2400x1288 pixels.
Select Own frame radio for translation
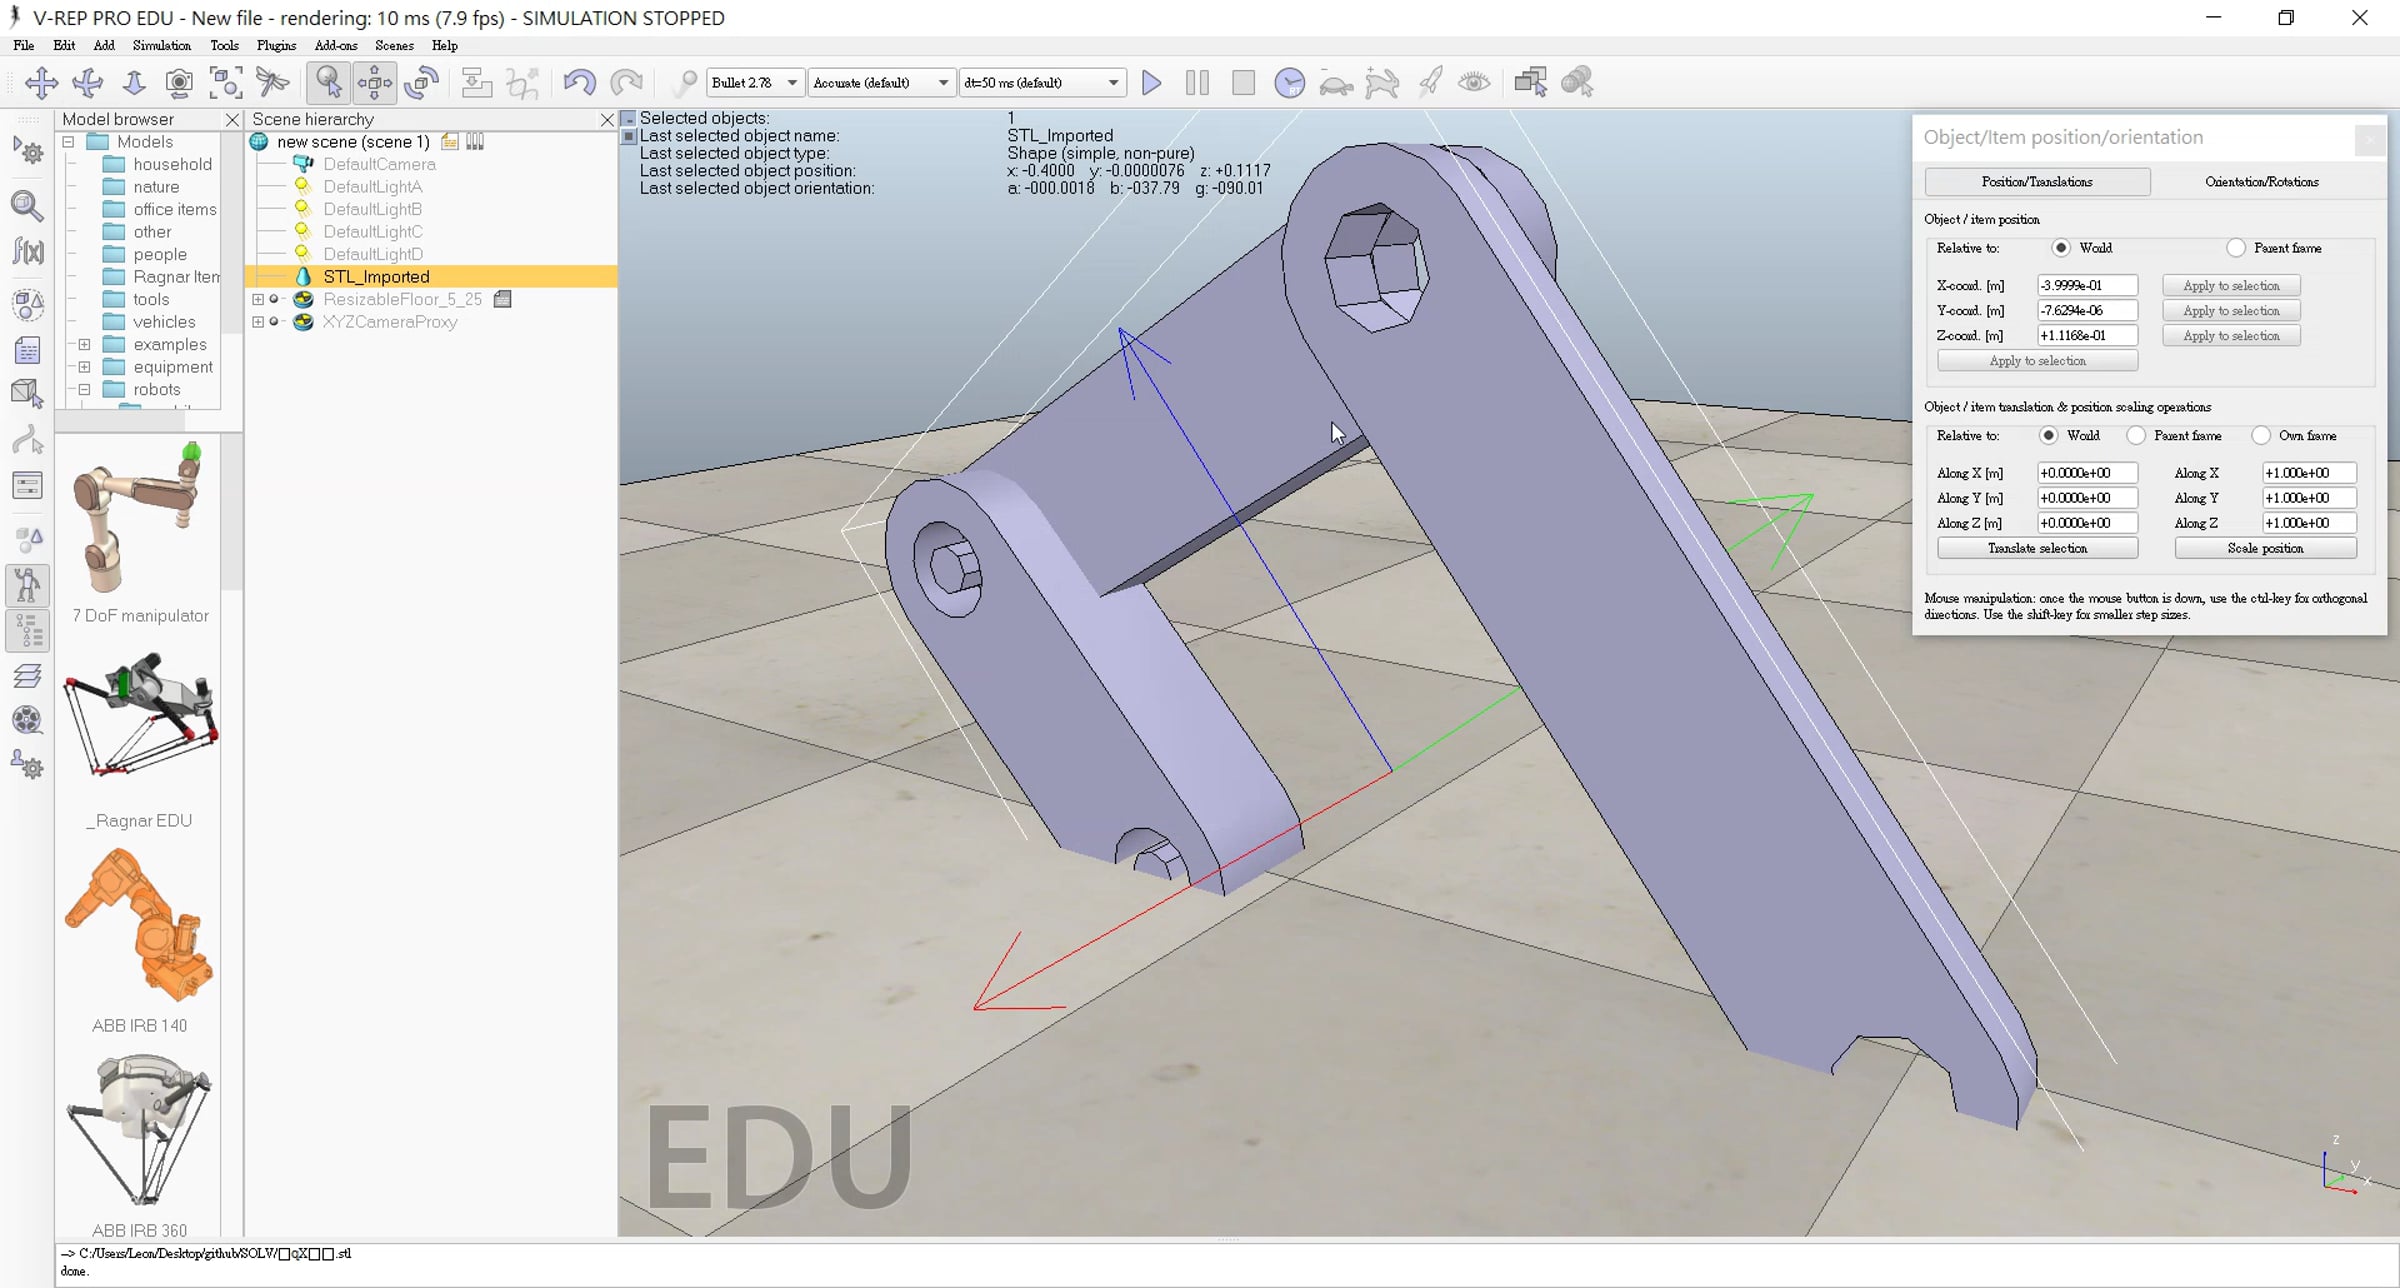coord(2261,436)
